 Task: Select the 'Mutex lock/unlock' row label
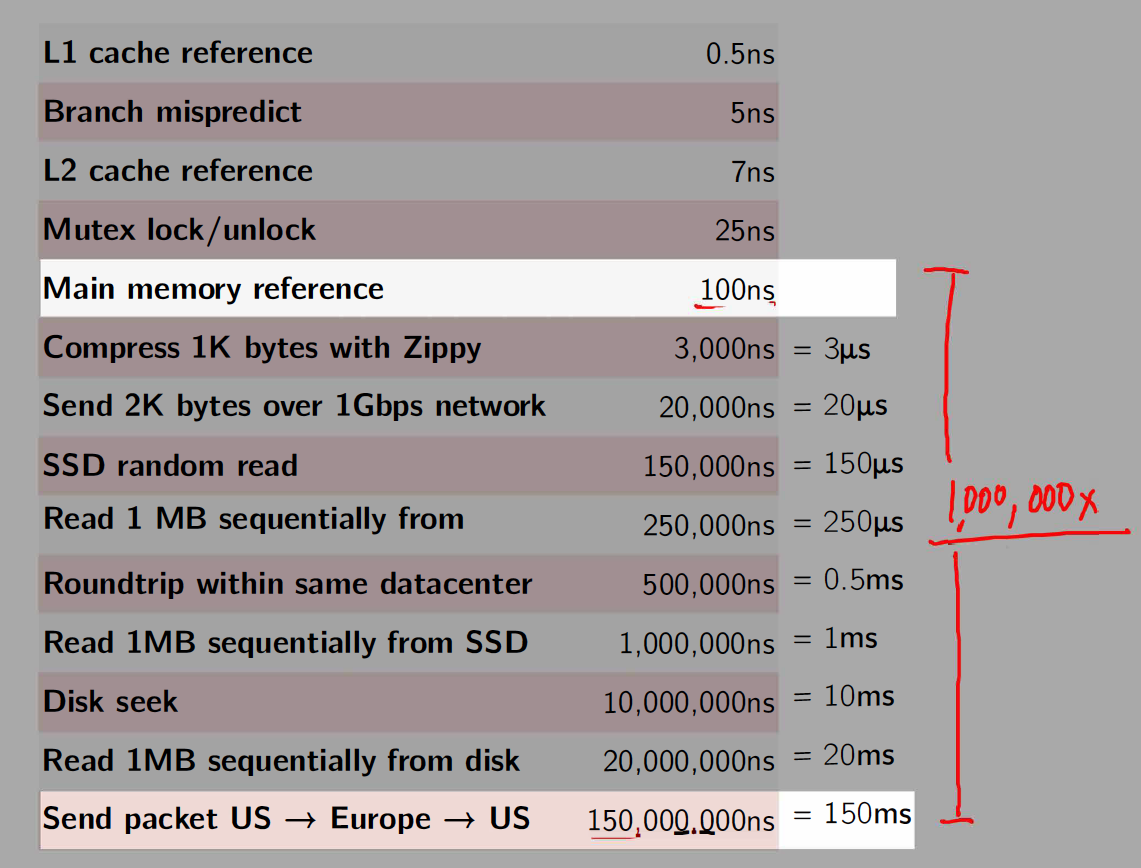[x=179, y=230]
